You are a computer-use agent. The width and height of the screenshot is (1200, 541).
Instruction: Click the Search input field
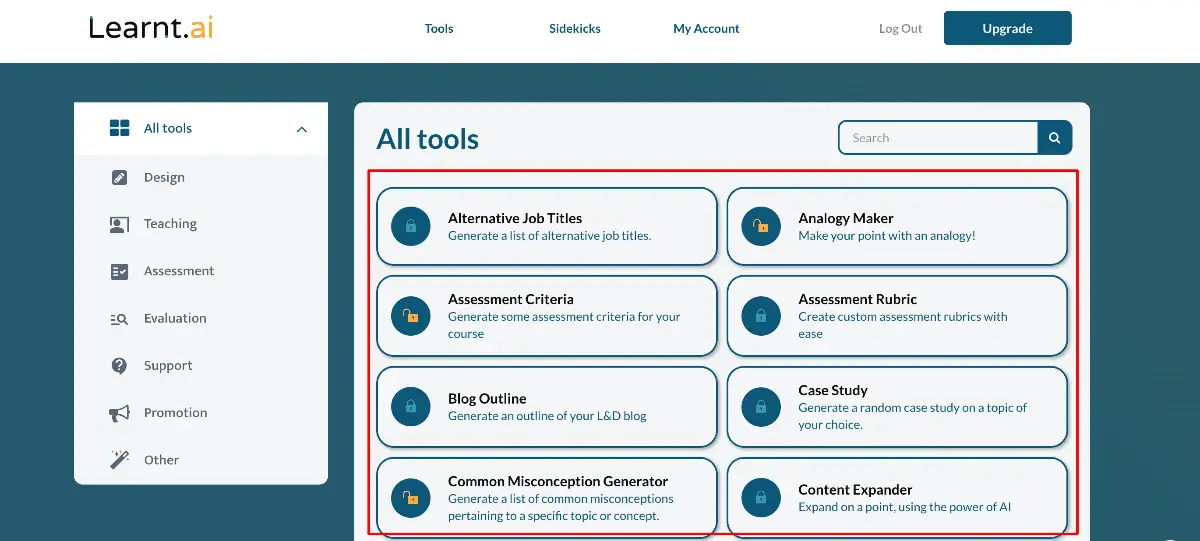(938, 138)
